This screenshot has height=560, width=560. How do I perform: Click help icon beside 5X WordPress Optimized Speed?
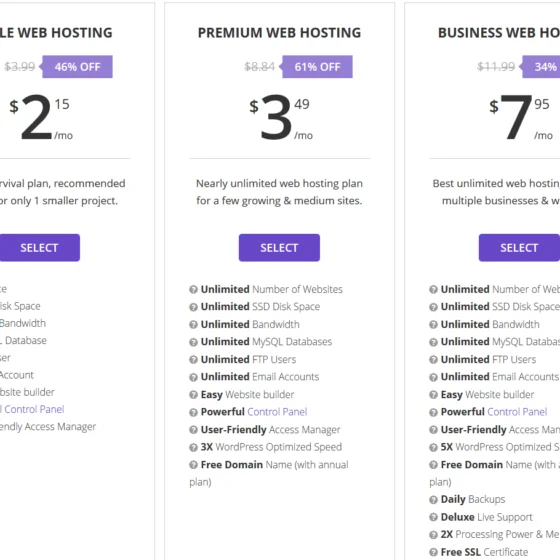point(433,448)
